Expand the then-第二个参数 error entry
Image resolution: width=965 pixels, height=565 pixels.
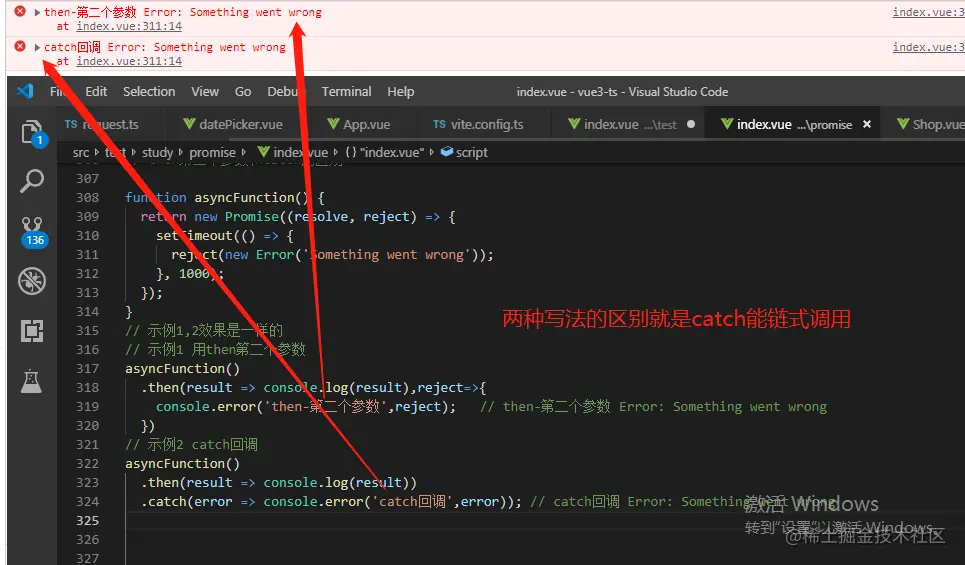(x=37, y=12)
